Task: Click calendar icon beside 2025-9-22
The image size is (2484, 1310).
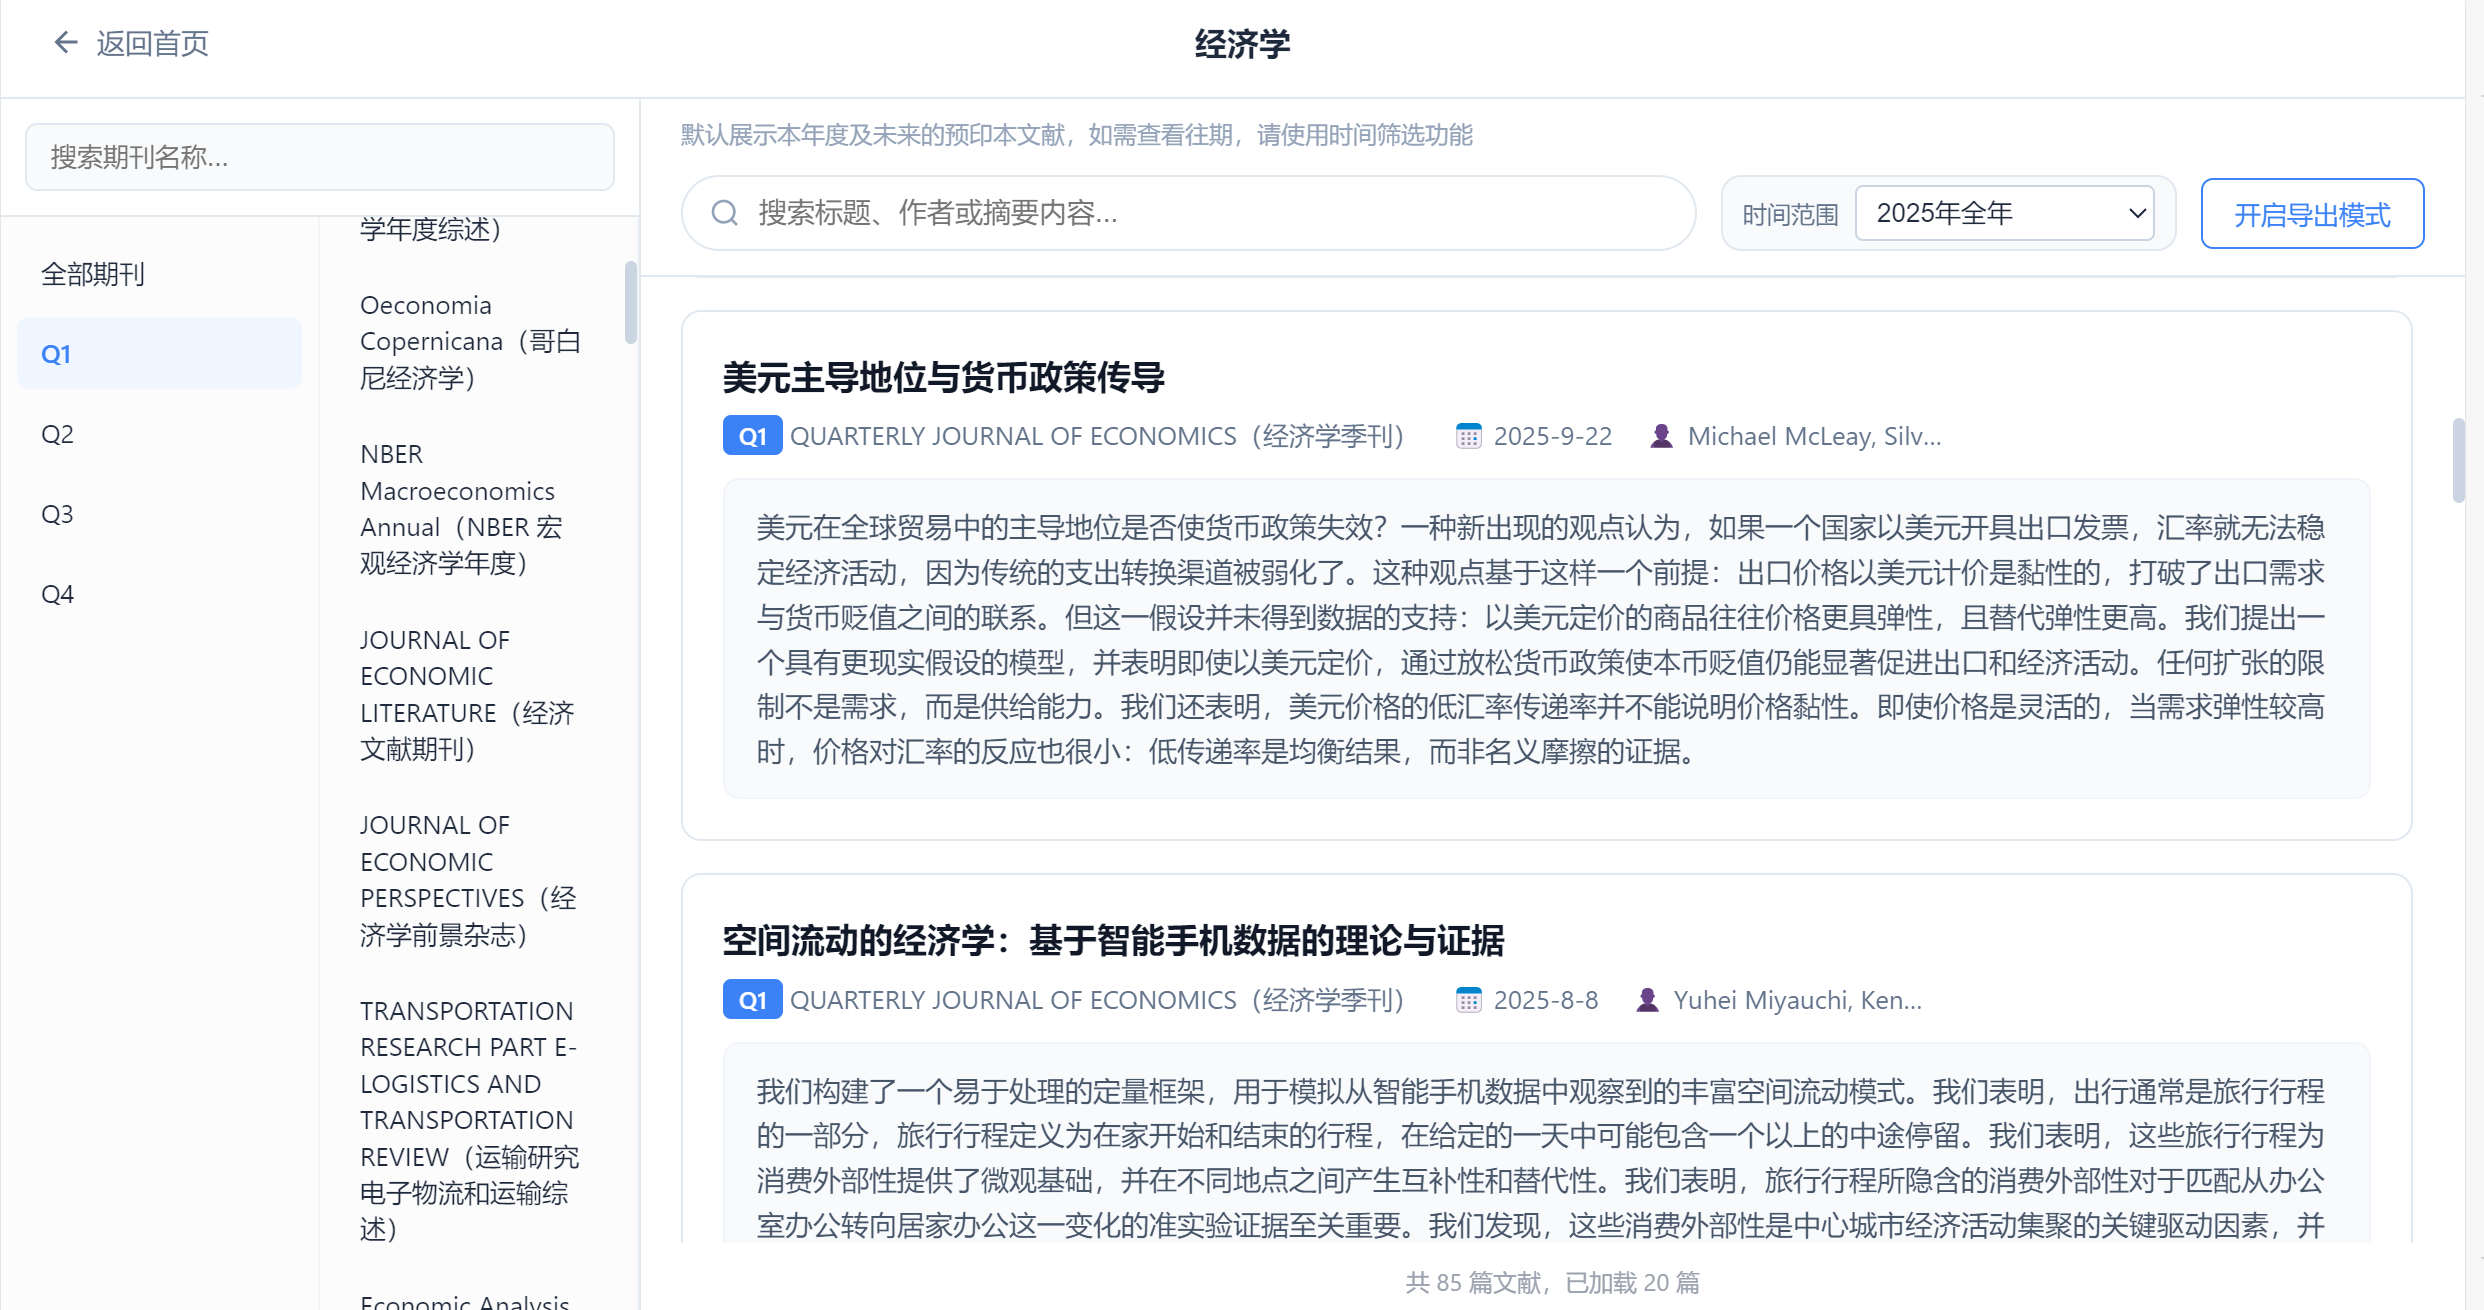Action: [1468, 436]
